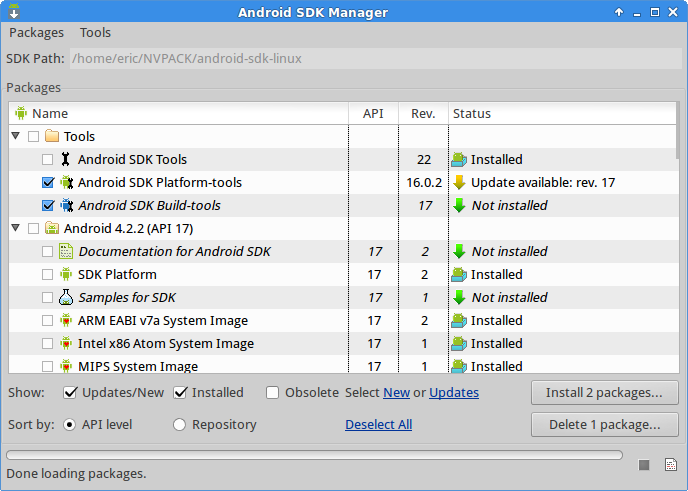Viewport: 688px width, 491px height.
Task: Click 'Done loading packages.' status text
Action: pyautogui.click(x=76, y=473)
